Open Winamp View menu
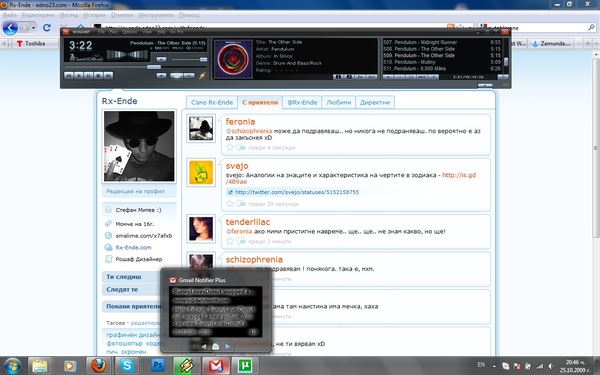 click(x=147, y=32)
